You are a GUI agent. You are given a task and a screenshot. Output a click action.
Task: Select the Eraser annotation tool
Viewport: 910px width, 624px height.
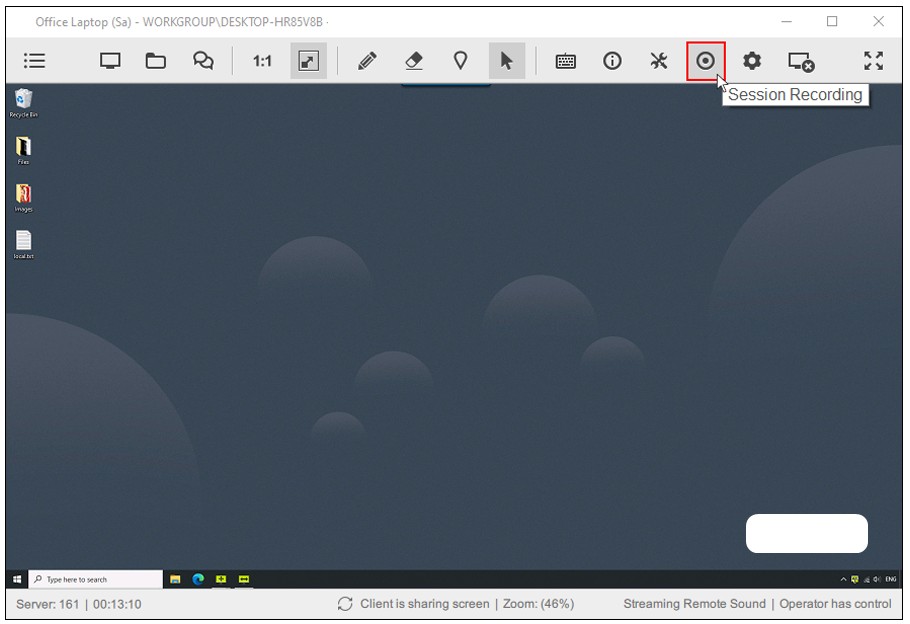coord(413,61)
